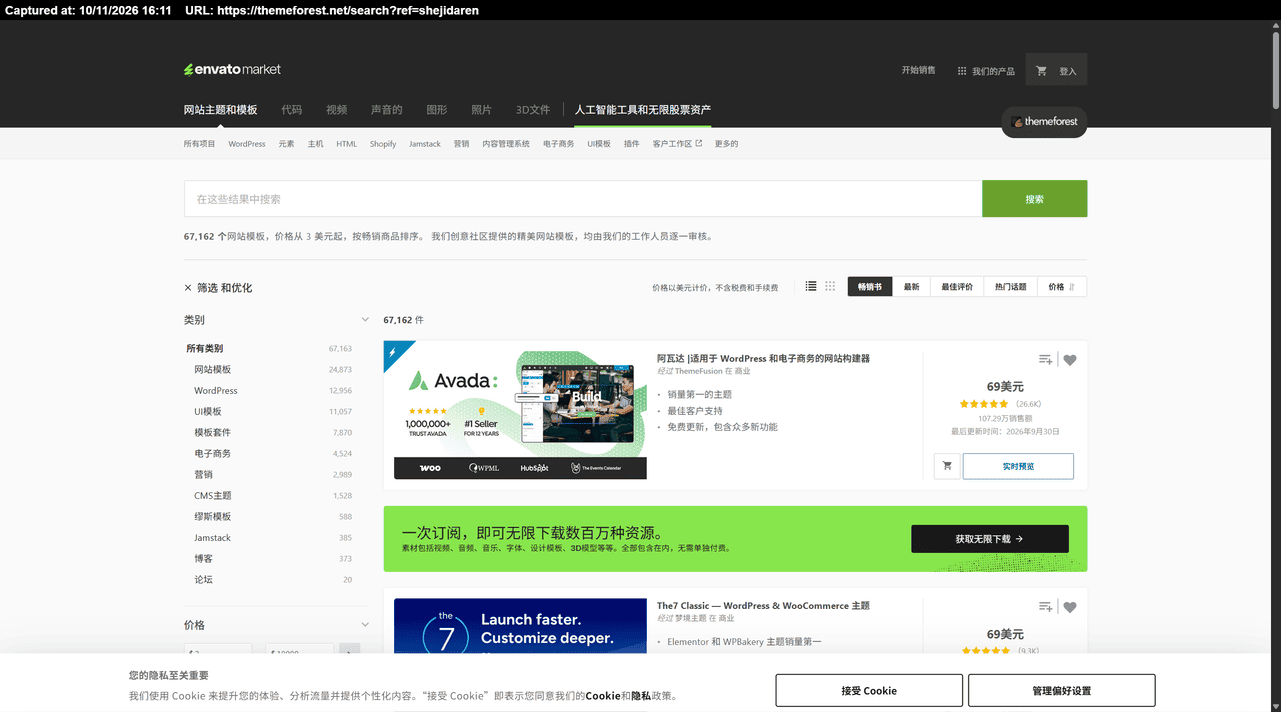Select 所有项目 in sub navigation
Screen dimensions: 1281x712
199,144
